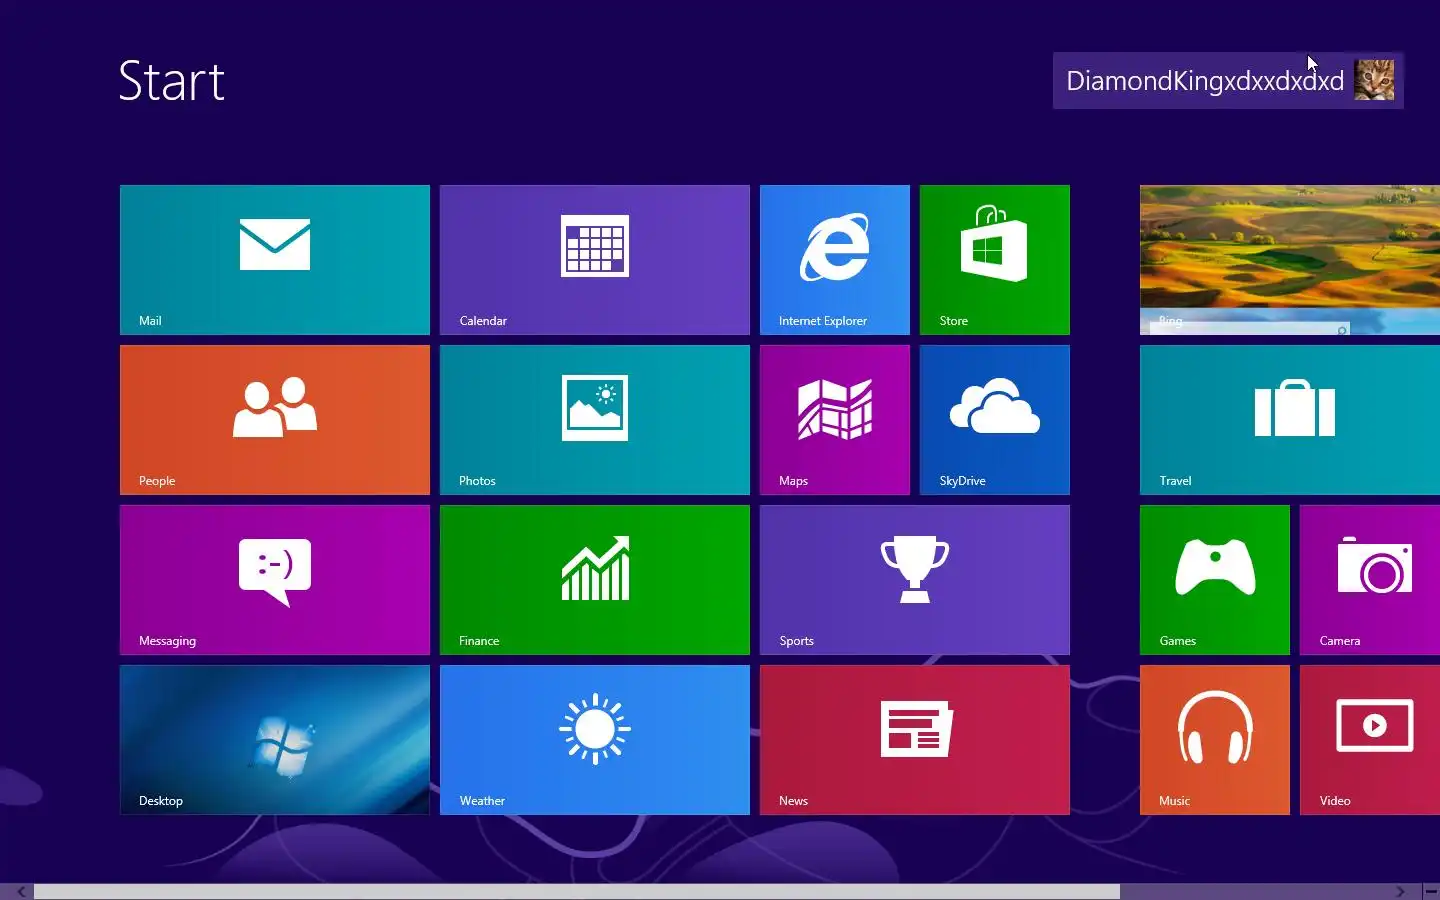Click the user account cat avatar
1440x900 pixels.
pos(1374,80)
